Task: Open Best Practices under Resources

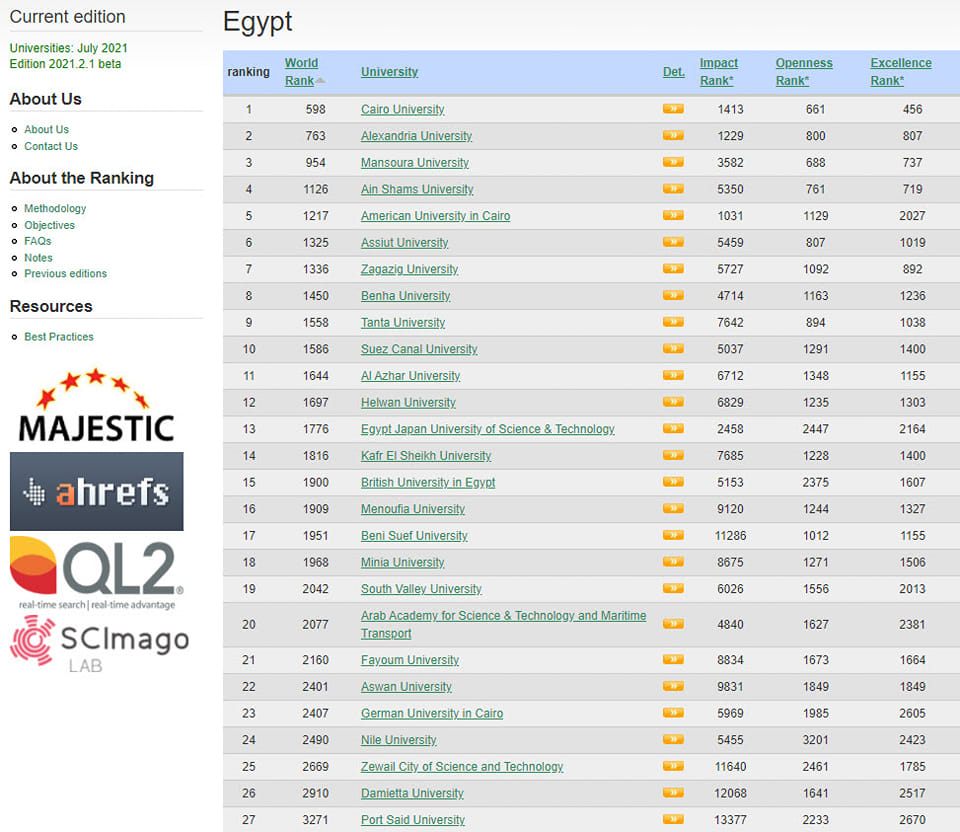Action: [58, 337]
